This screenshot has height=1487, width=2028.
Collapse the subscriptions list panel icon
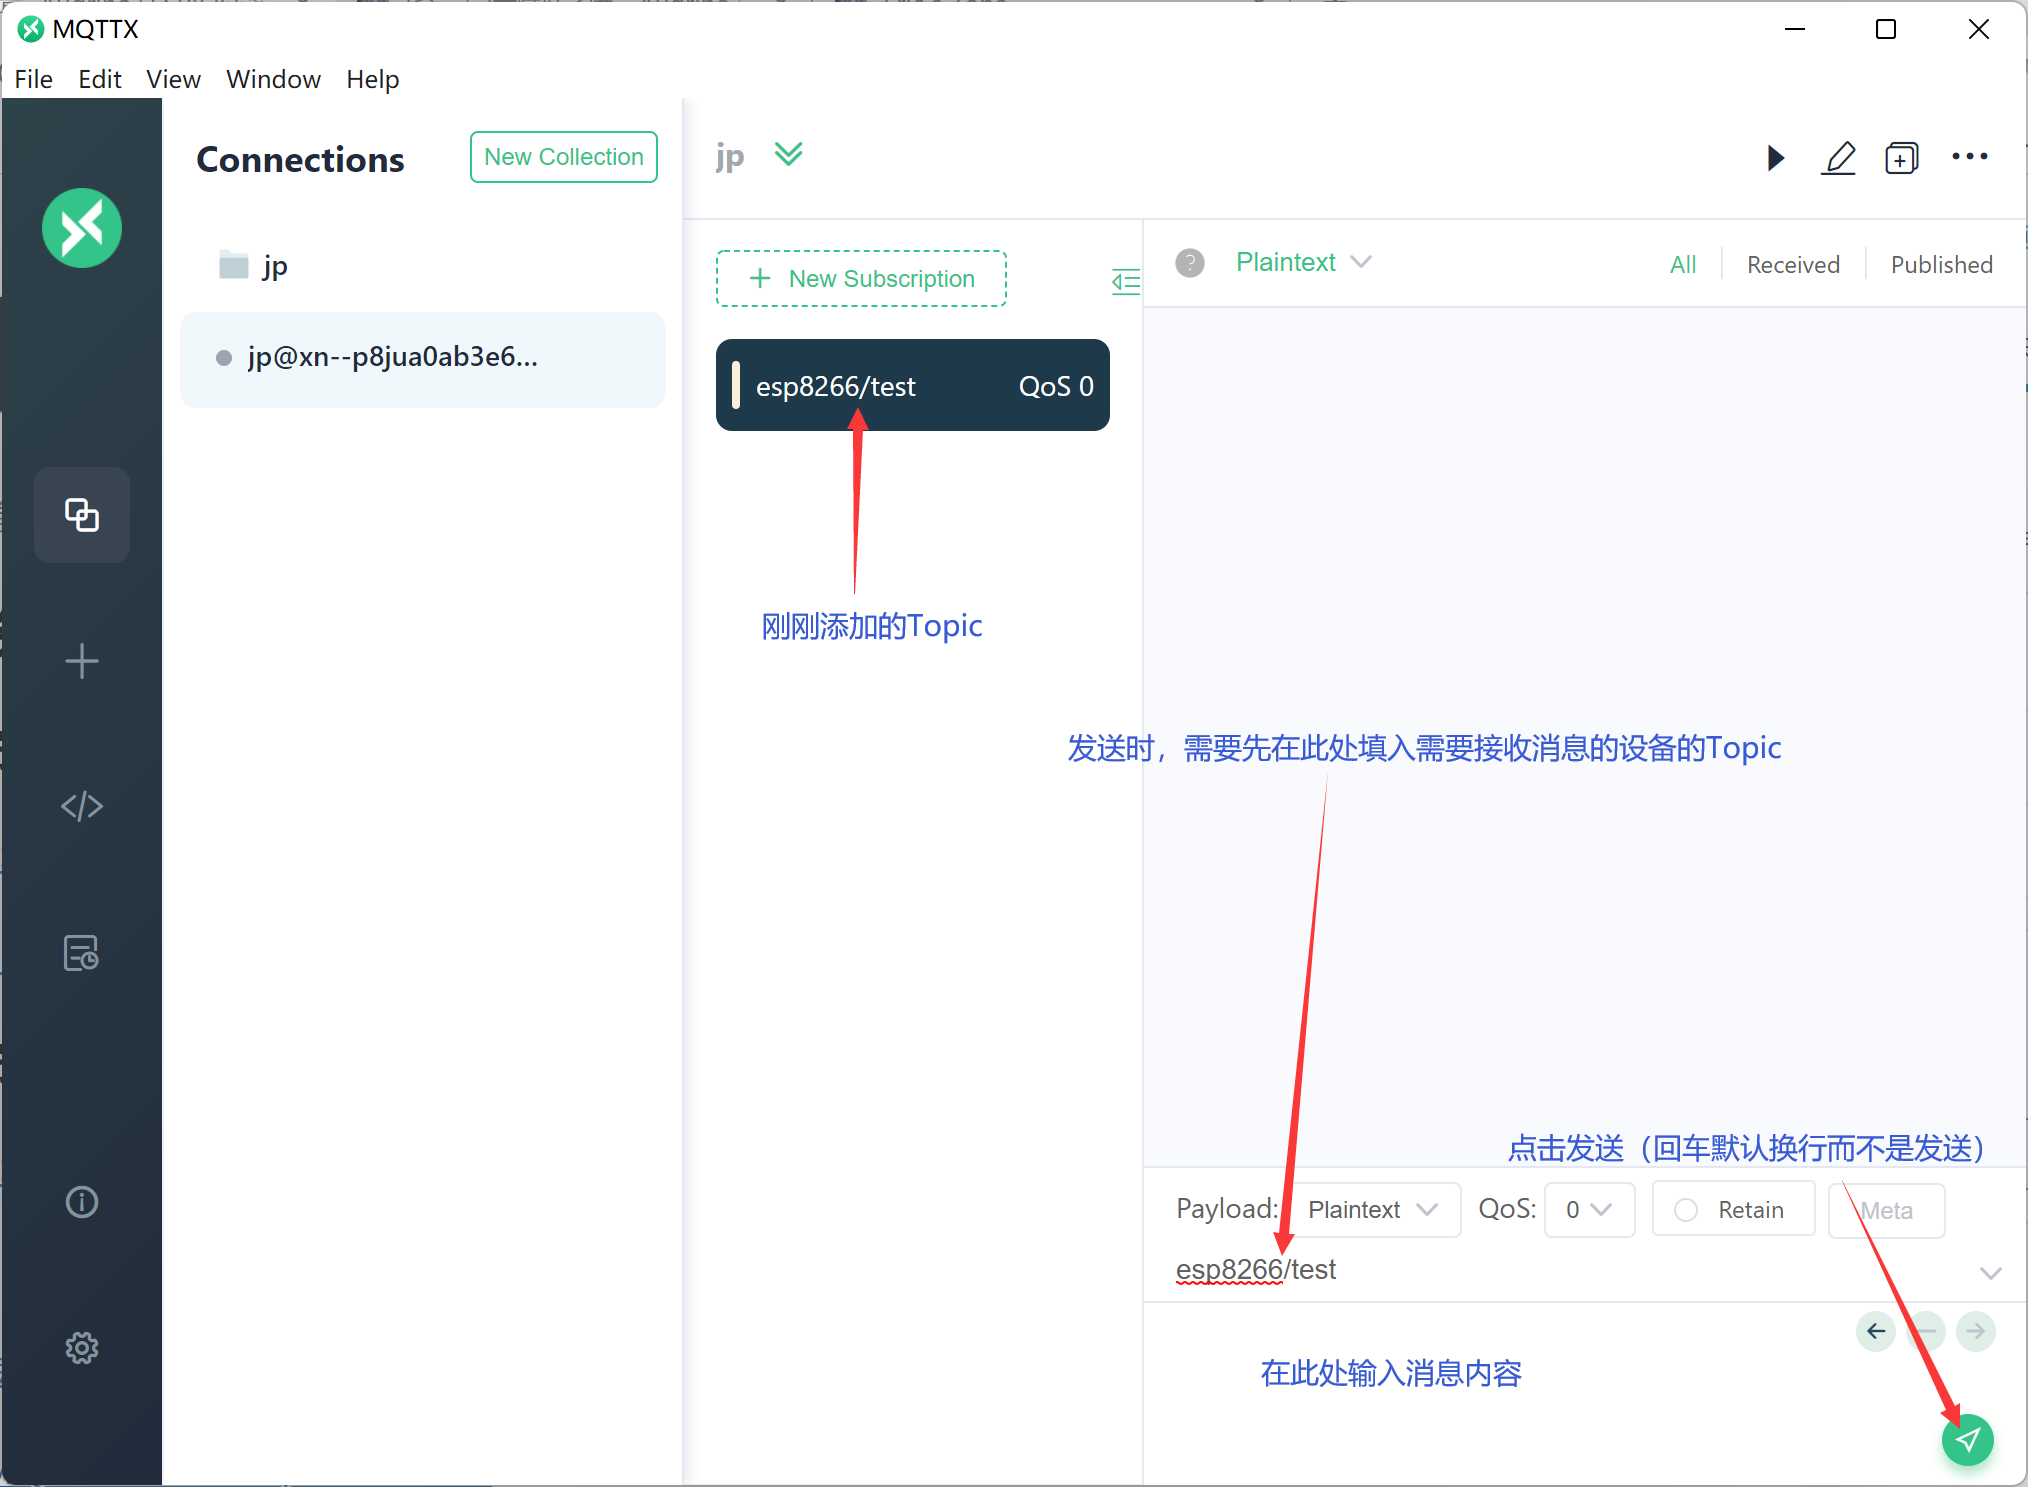(x=1125, y=282)
